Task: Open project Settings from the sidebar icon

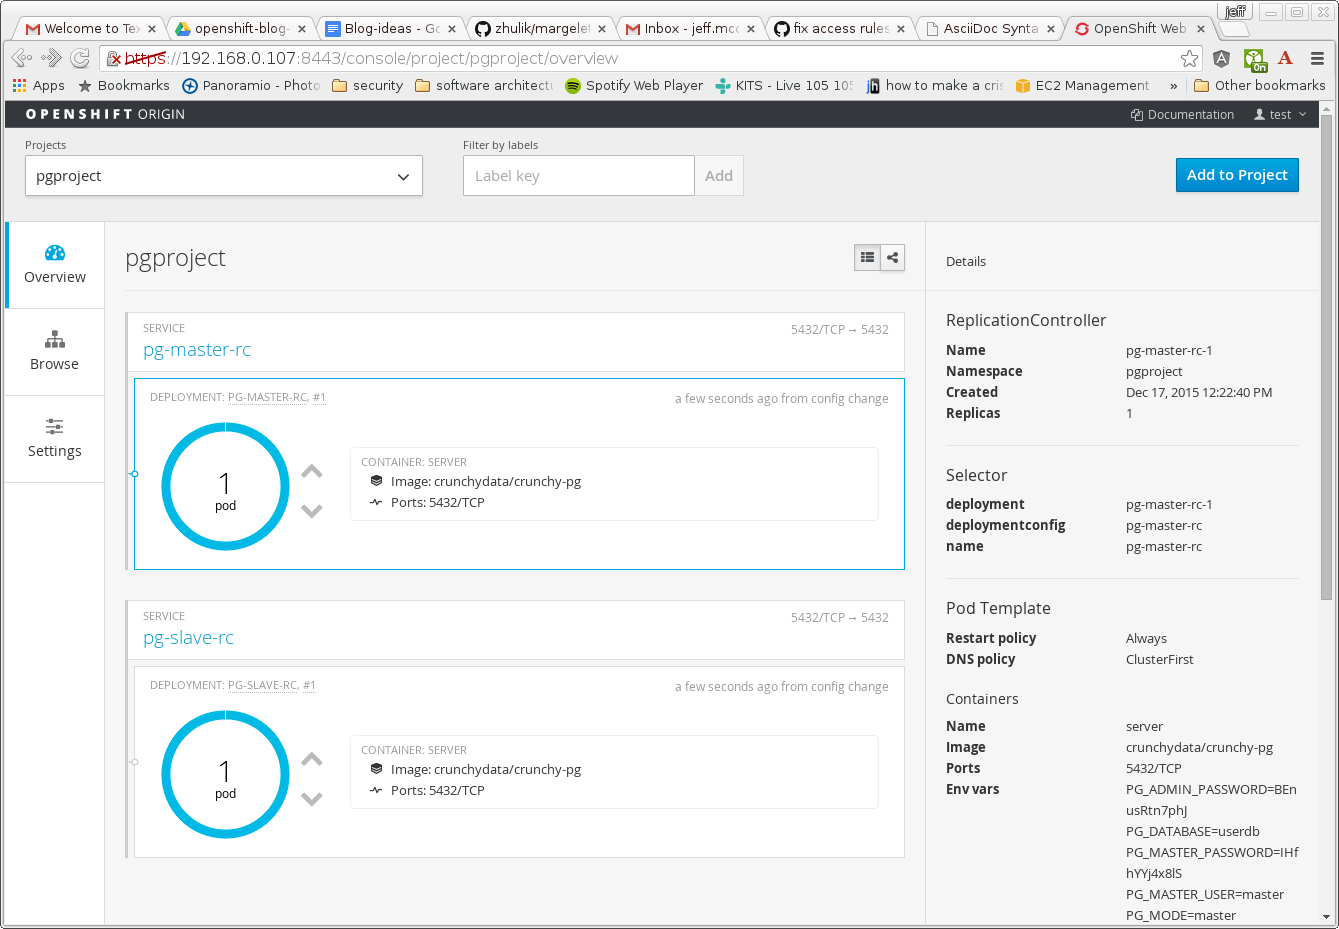Action: tap(54, 428)
